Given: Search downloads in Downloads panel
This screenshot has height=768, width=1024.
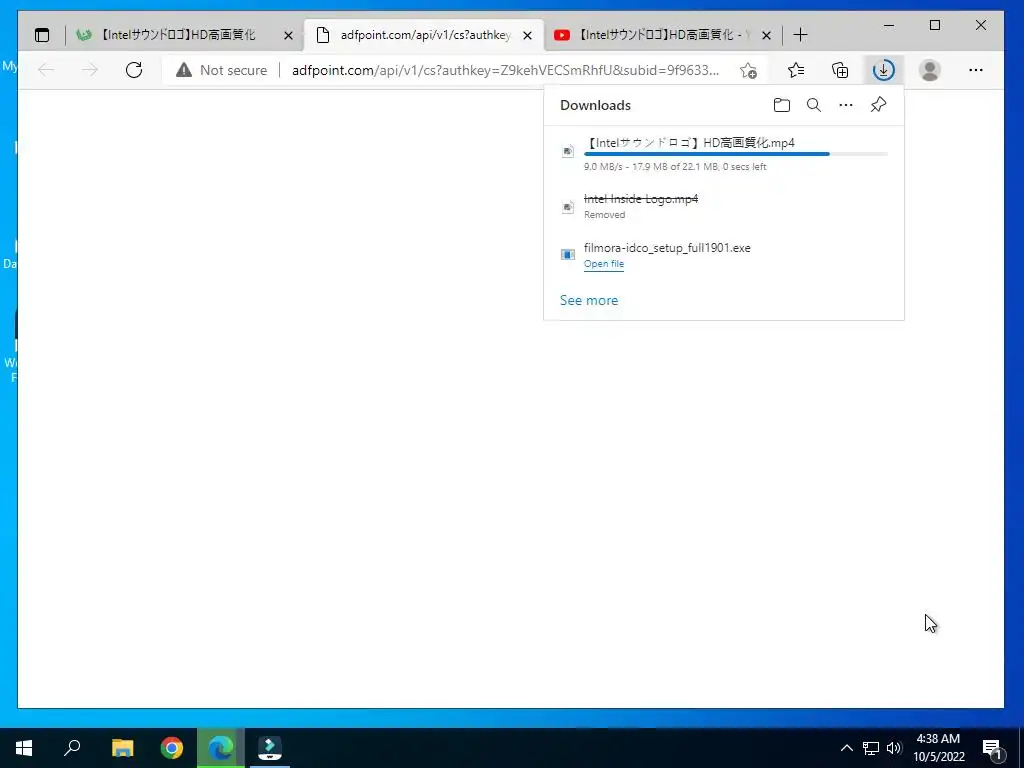Looking at the screenshot, I should (814, 105).
